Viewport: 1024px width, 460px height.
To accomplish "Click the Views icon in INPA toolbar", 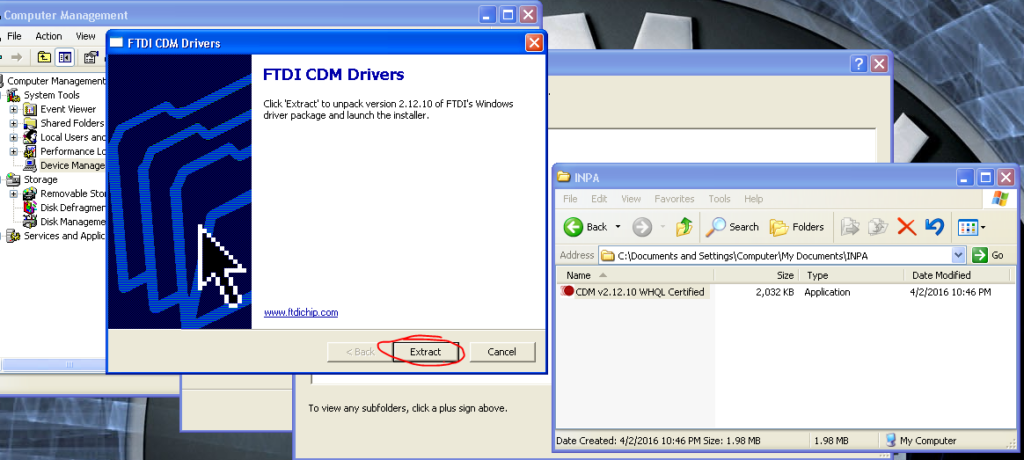I will tap(967, 227).
